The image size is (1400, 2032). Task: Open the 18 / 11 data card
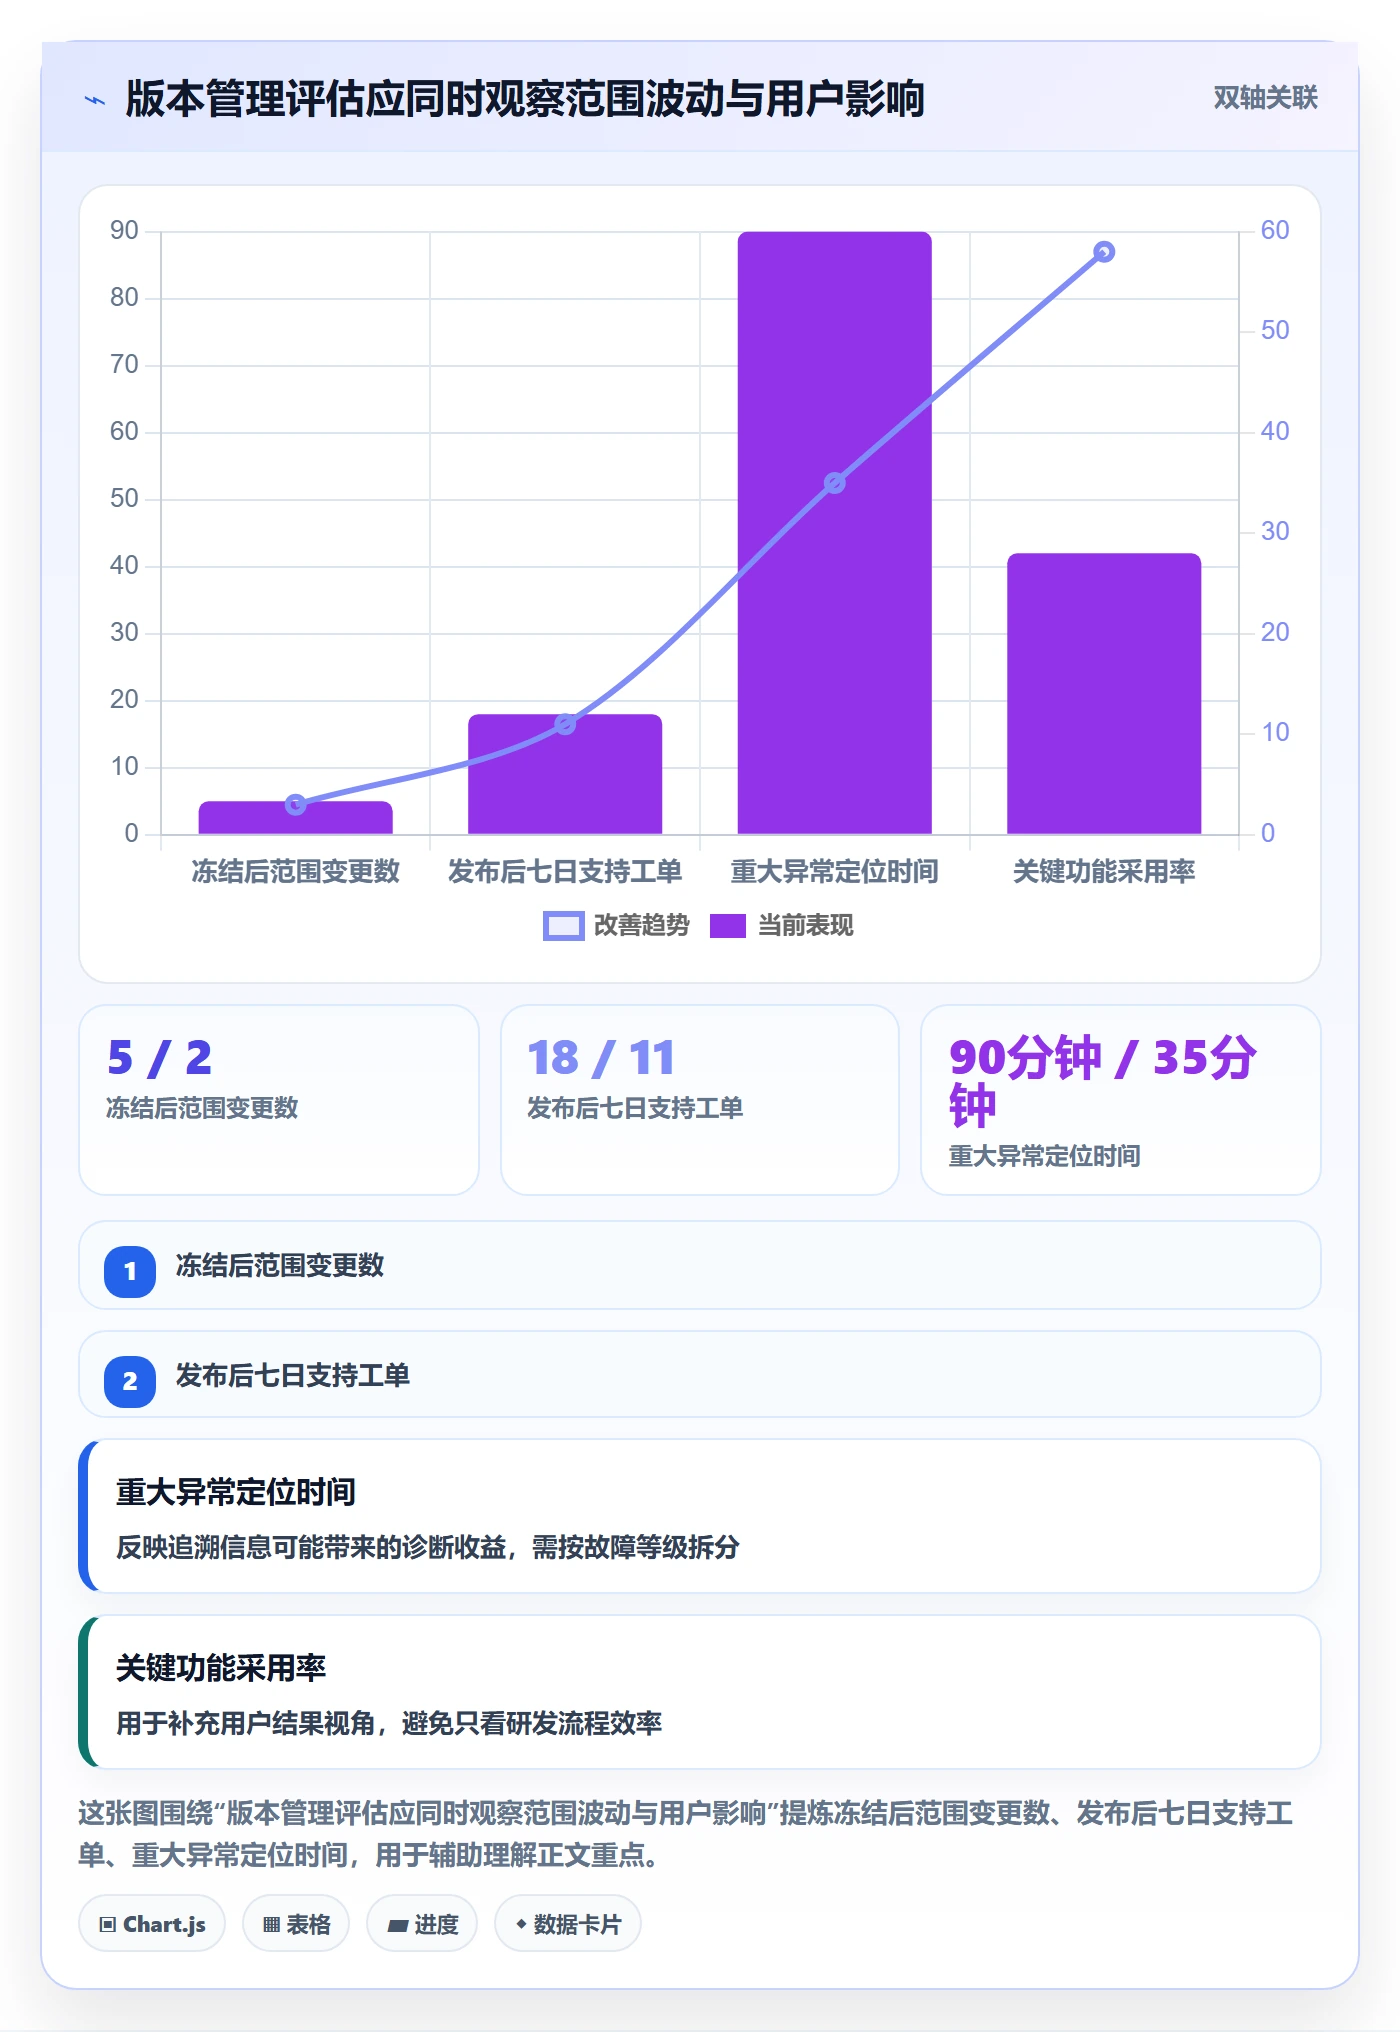(x=700, y=1100)
